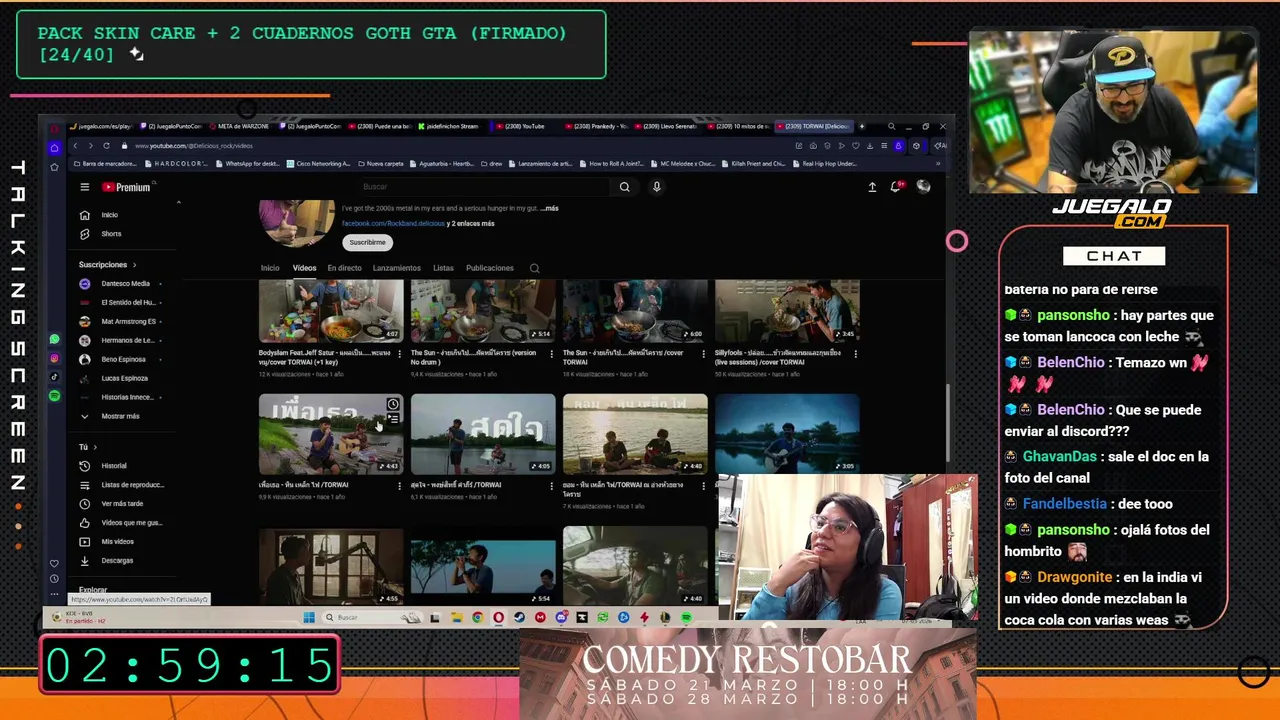This screenshot has width=1280, height=720.
Task: Open Spotify from the Windows taskbar
Action: coord(686,617)
